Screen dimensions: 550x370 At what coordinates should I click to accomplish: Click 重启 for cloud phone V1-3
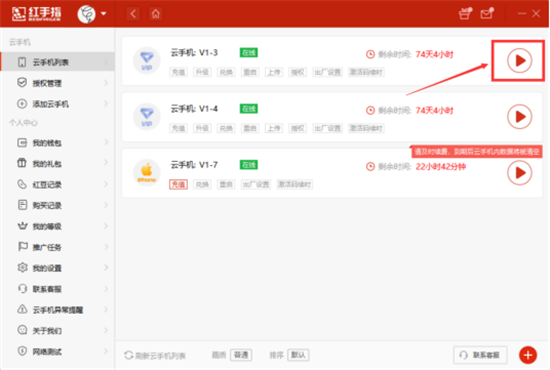coord(250,72)
